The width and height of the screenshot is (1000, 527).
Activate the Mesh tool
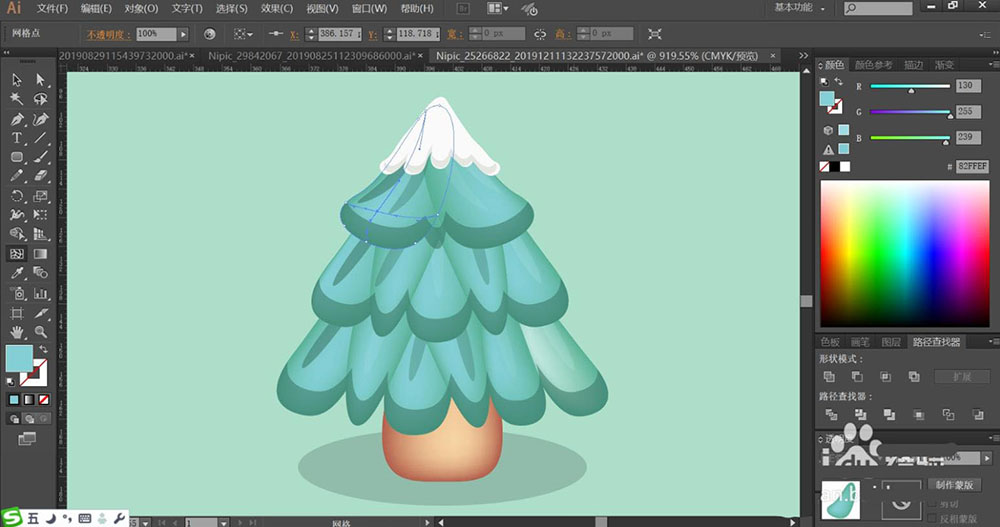[17, 254]
